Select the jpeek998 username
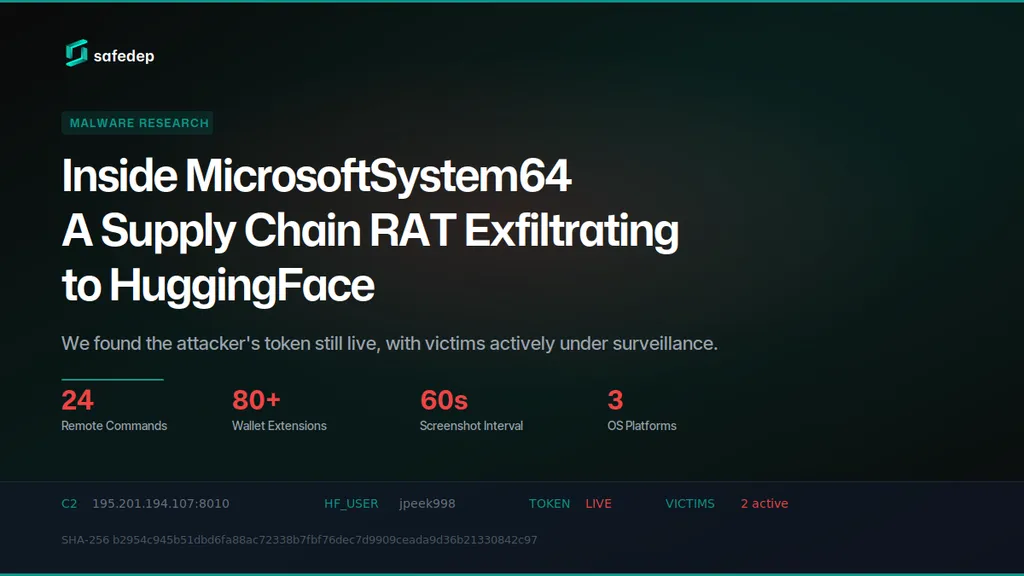Image resolution: width=1024 pixels, height=576 pixels. (427, 504)
